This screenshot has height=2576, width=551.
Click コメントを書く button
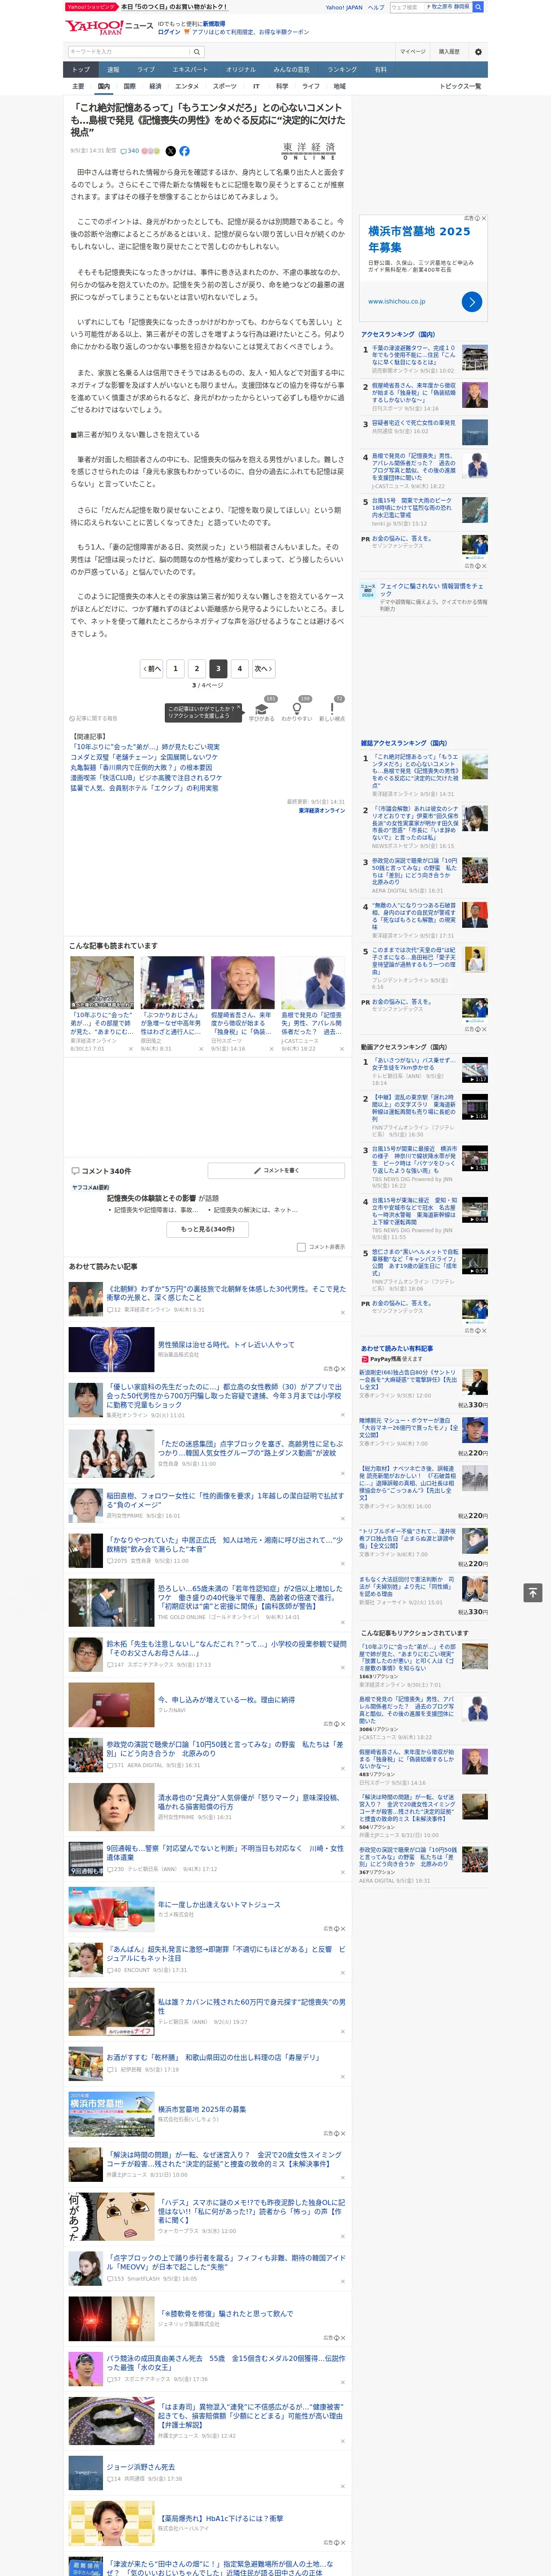pyautogui.click(x=276, y=1170)
